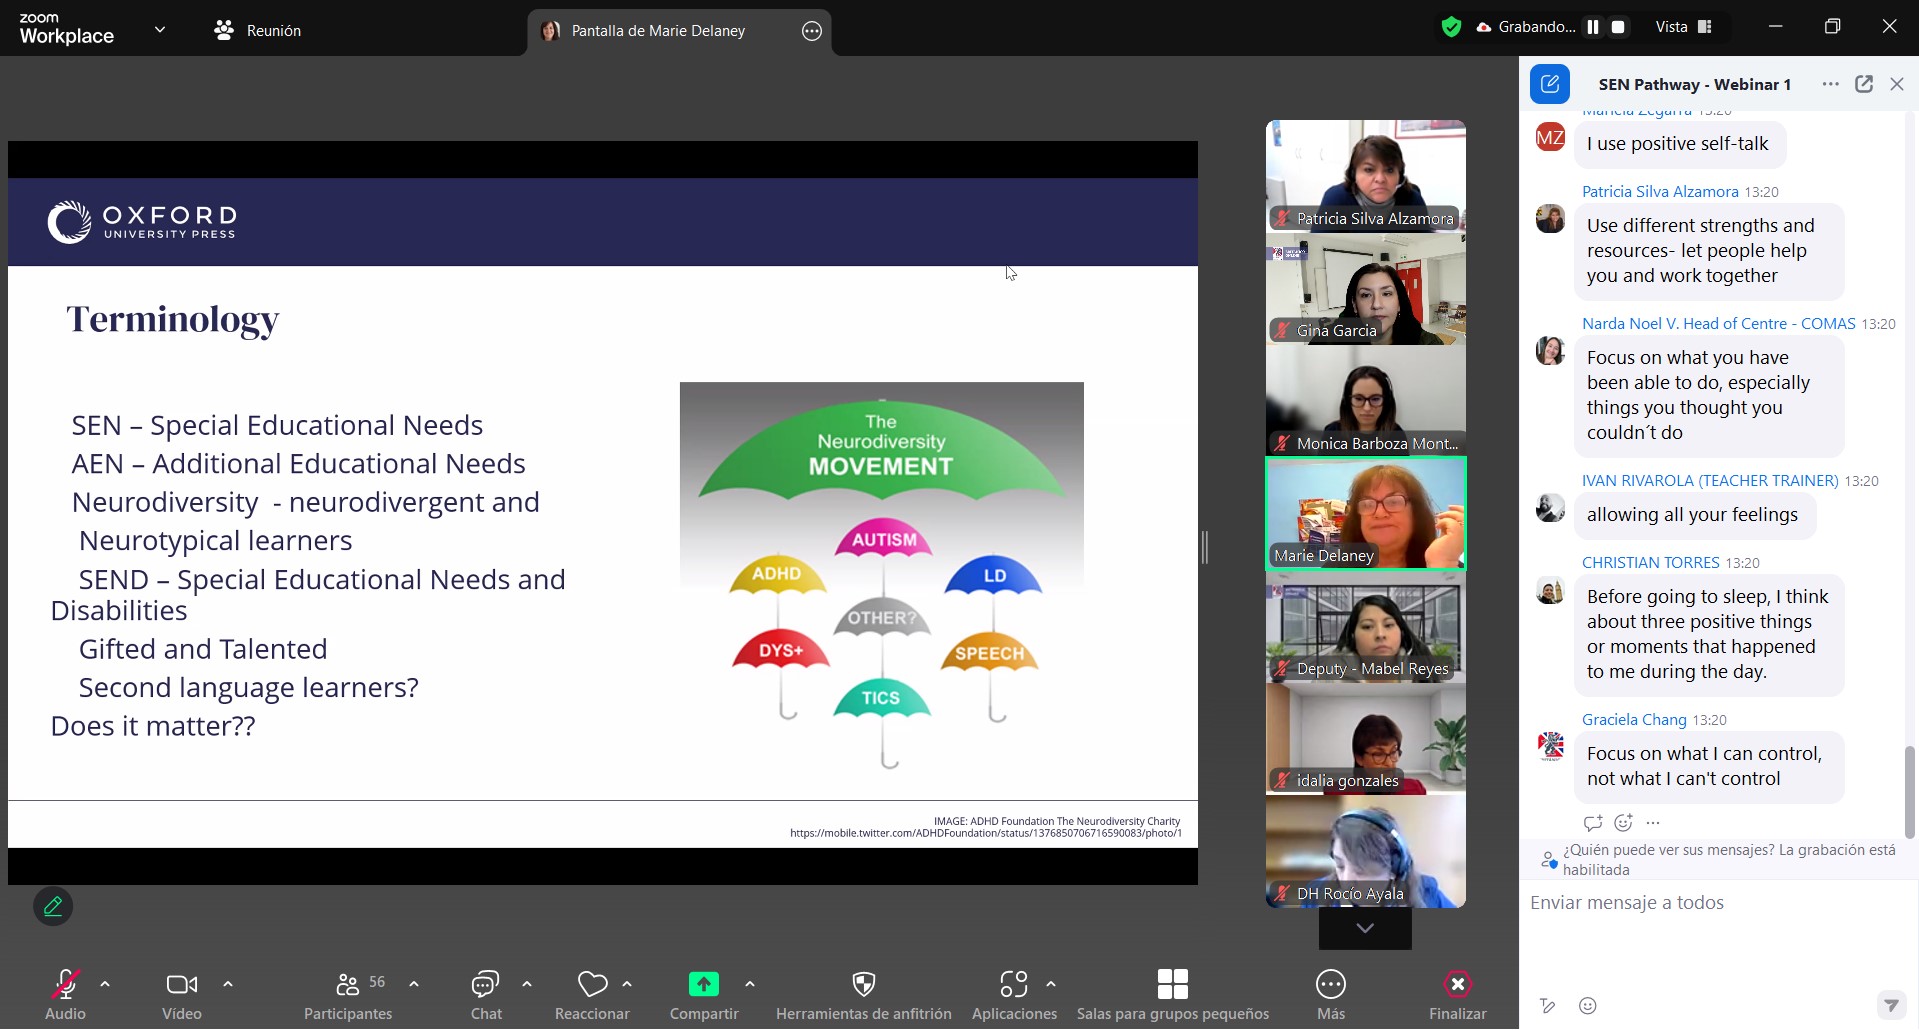Viewport: 1919px width, 1030px height.
Task: Select Reunión tab
Action: pos(258,31)
